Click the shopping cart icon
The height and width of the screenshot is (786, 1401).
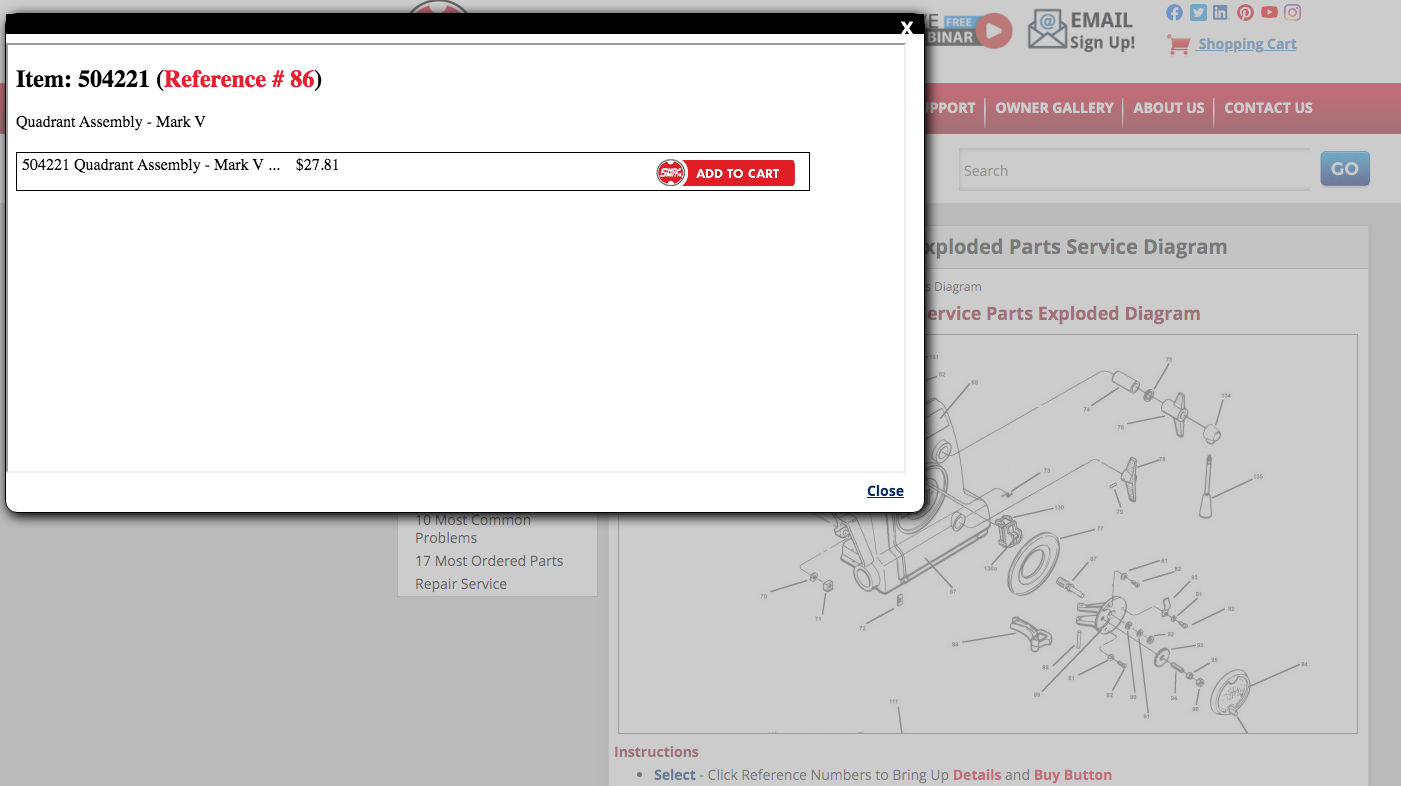[x=1179, y=45]
